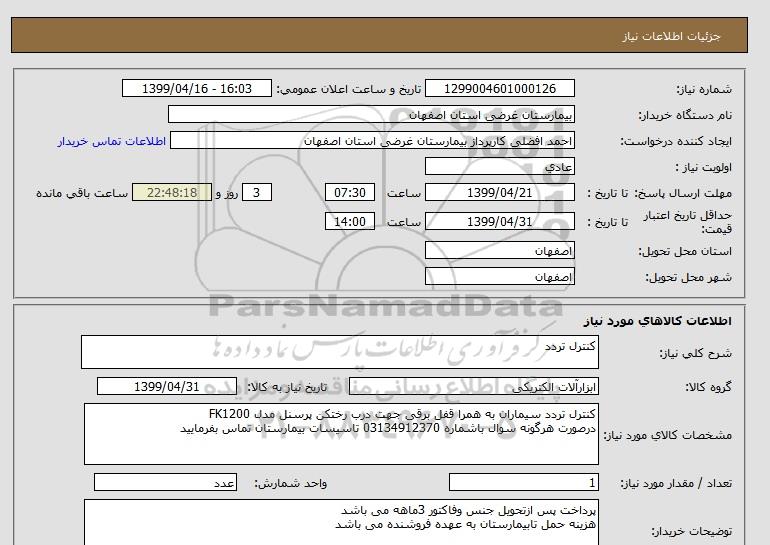Click the general description box 'کنترل تردد'
The height and width of the screenshot is (545, 770).
coord(340,352)
